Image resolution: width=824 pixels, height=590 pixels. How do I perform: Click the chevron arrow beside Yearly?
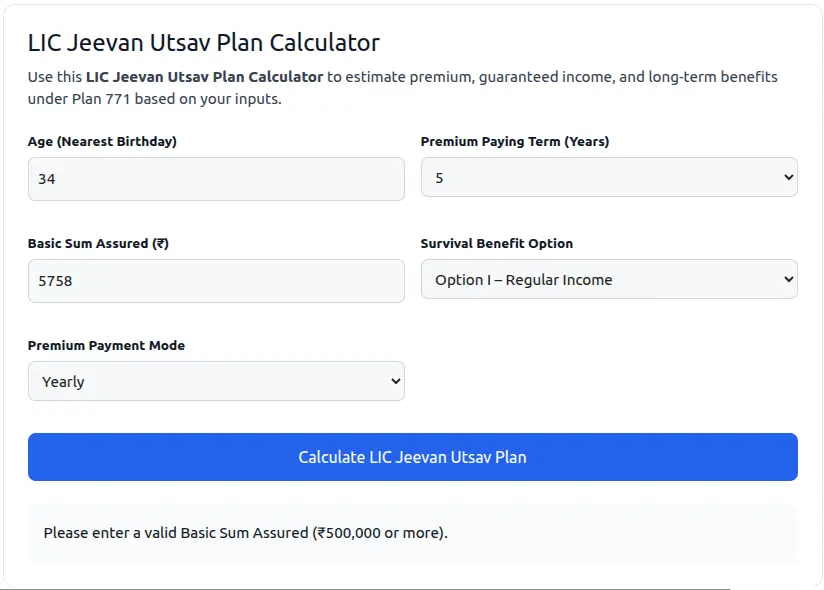point(395,381)
